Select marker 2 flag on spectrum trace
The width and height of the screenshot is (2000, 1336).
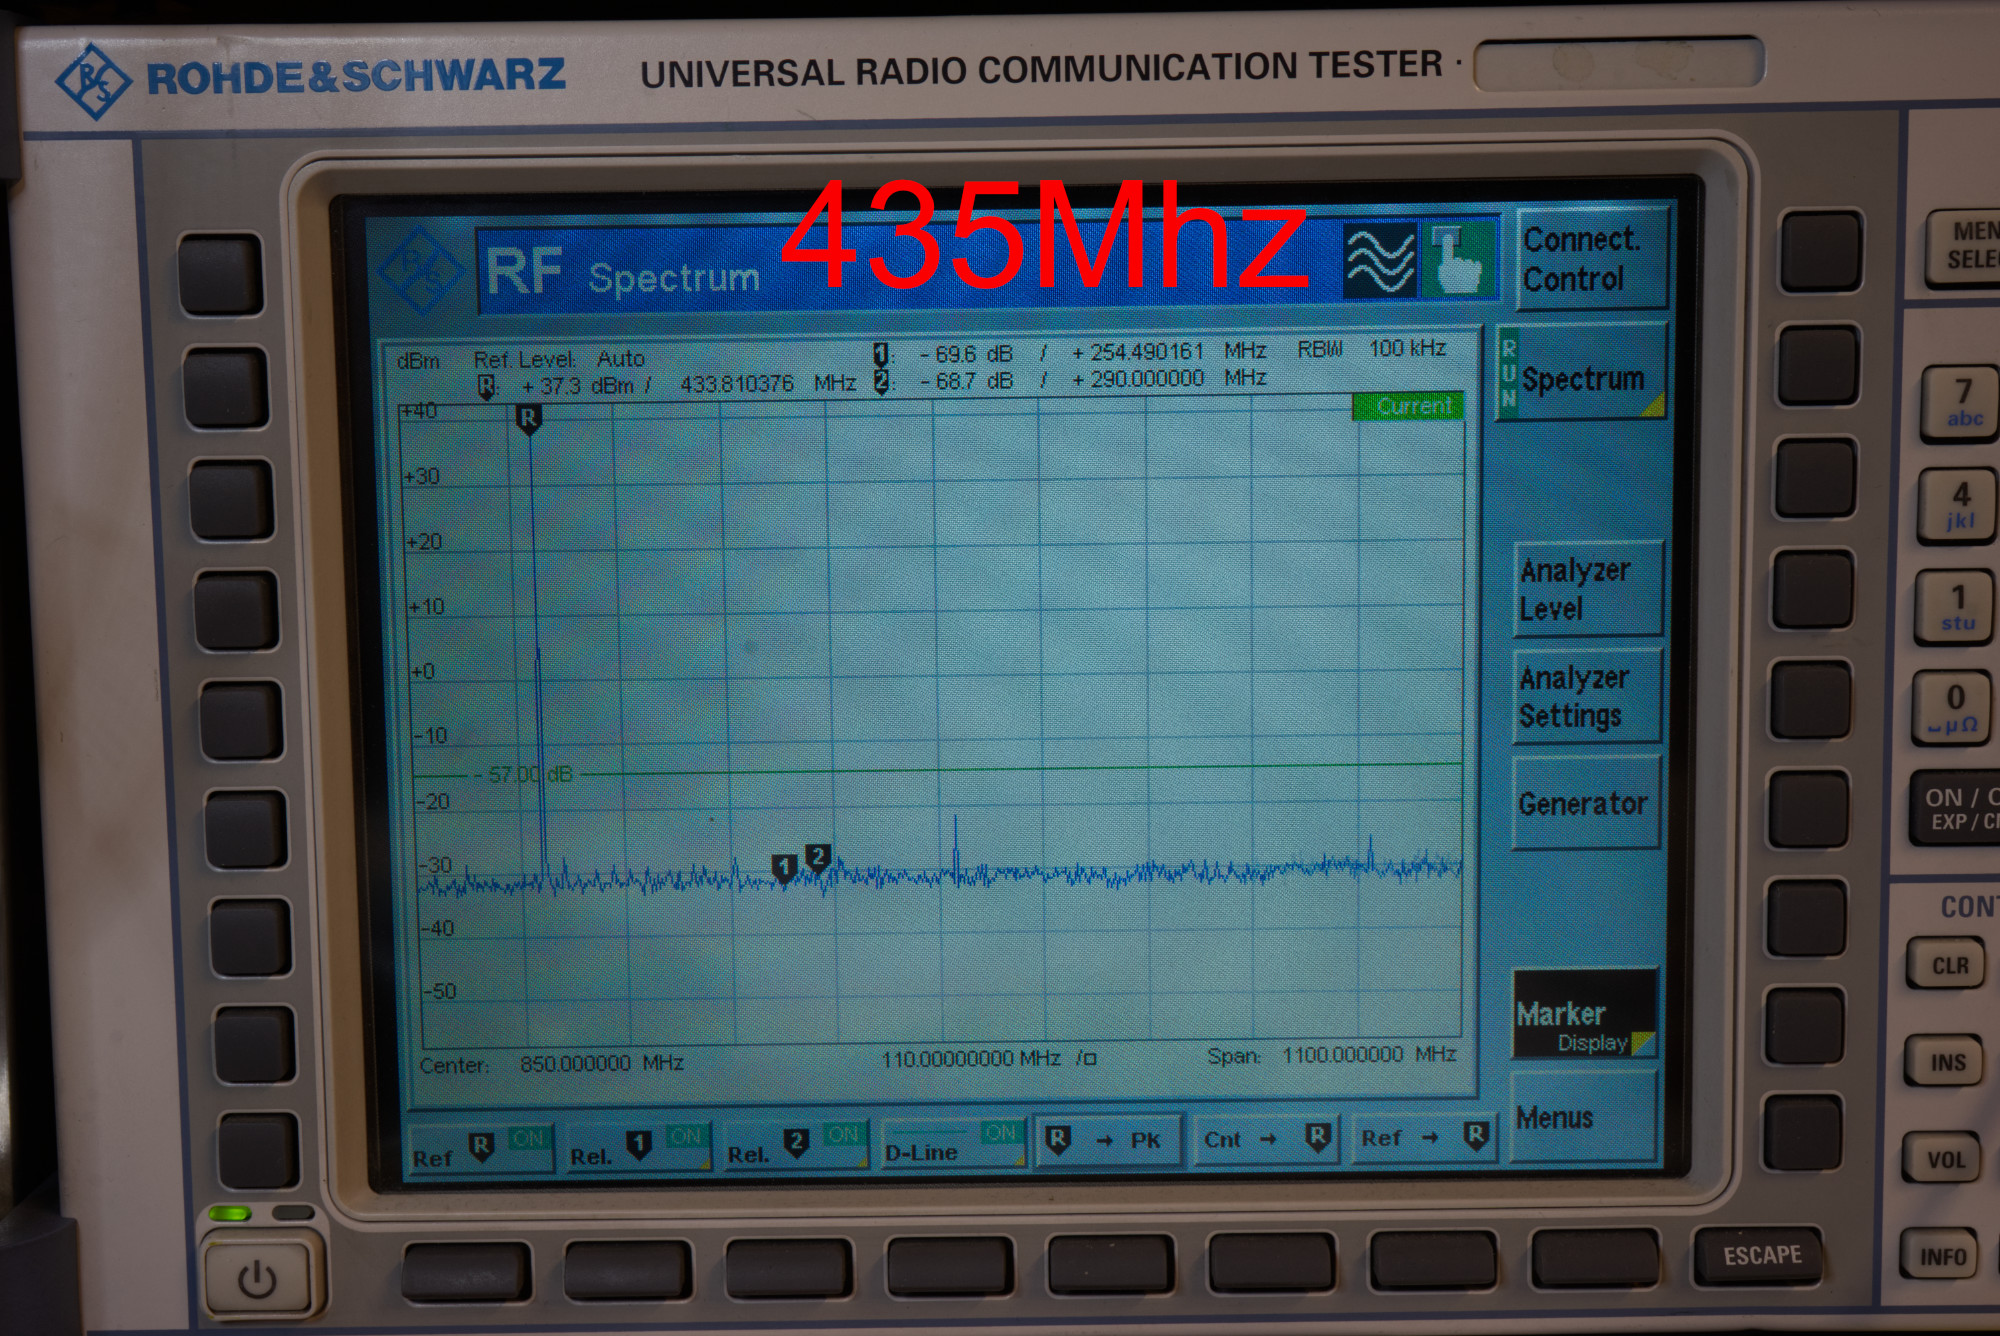pyautogui.click(x=818, y=858)
